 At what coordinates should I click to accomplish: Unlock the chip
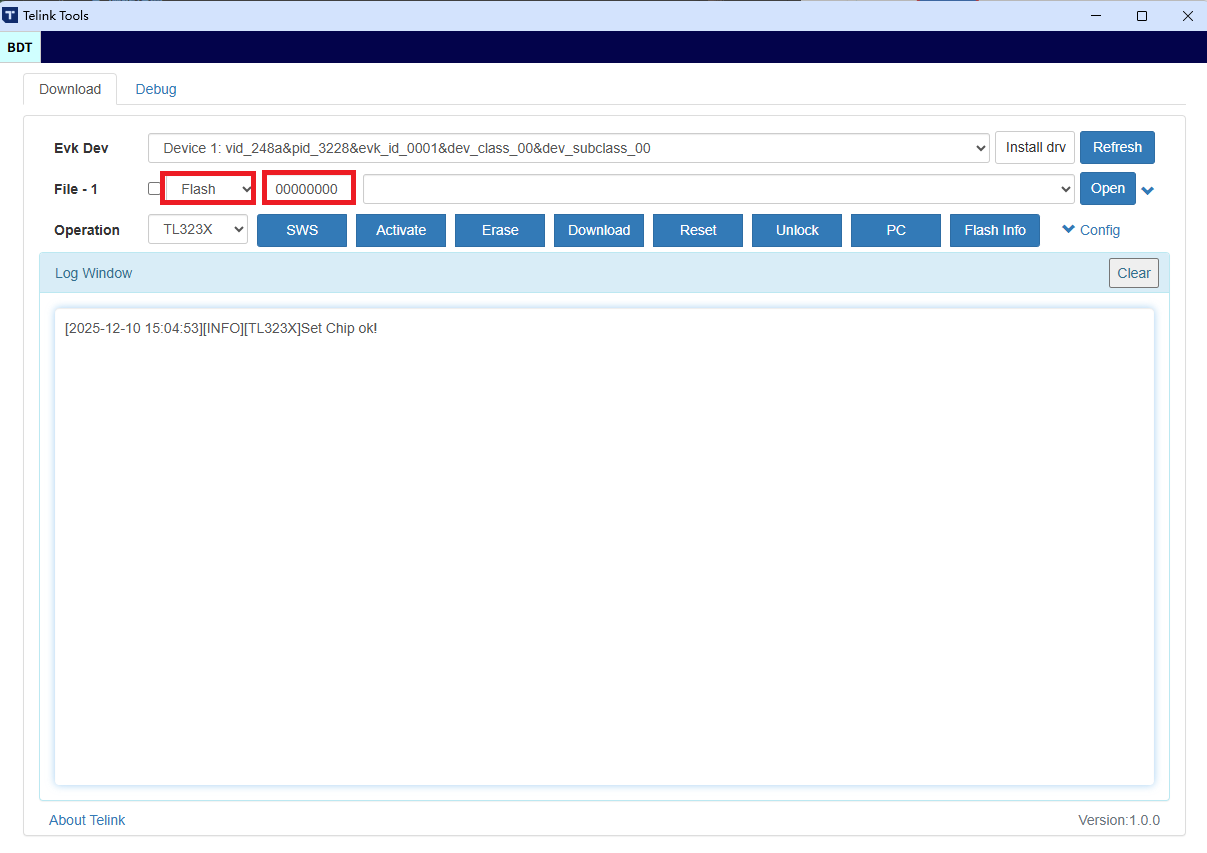coord(796,230)
